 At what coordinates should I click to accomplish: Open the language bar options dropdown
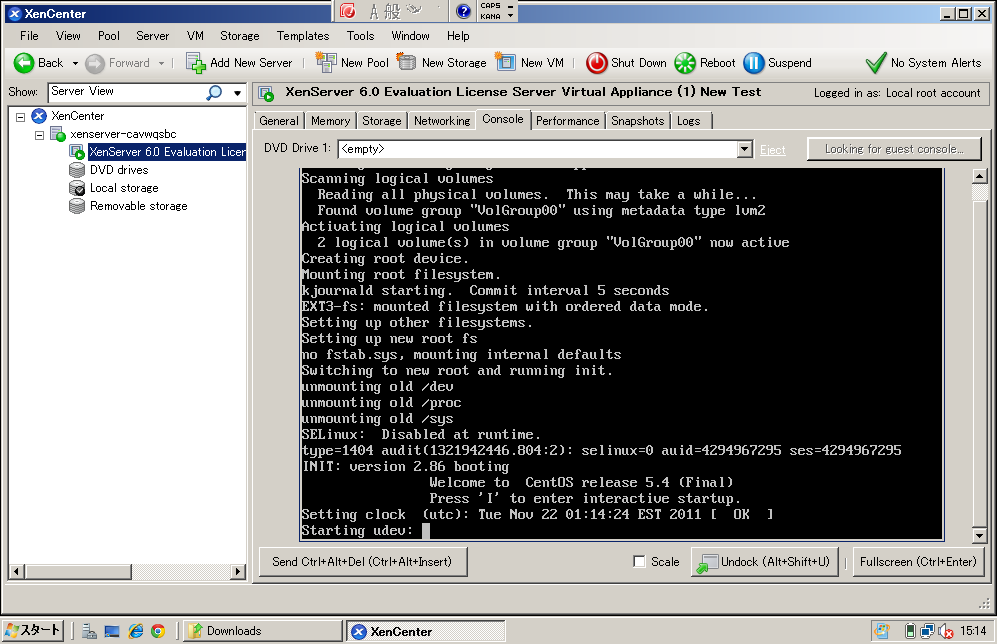tap(511, 16)
